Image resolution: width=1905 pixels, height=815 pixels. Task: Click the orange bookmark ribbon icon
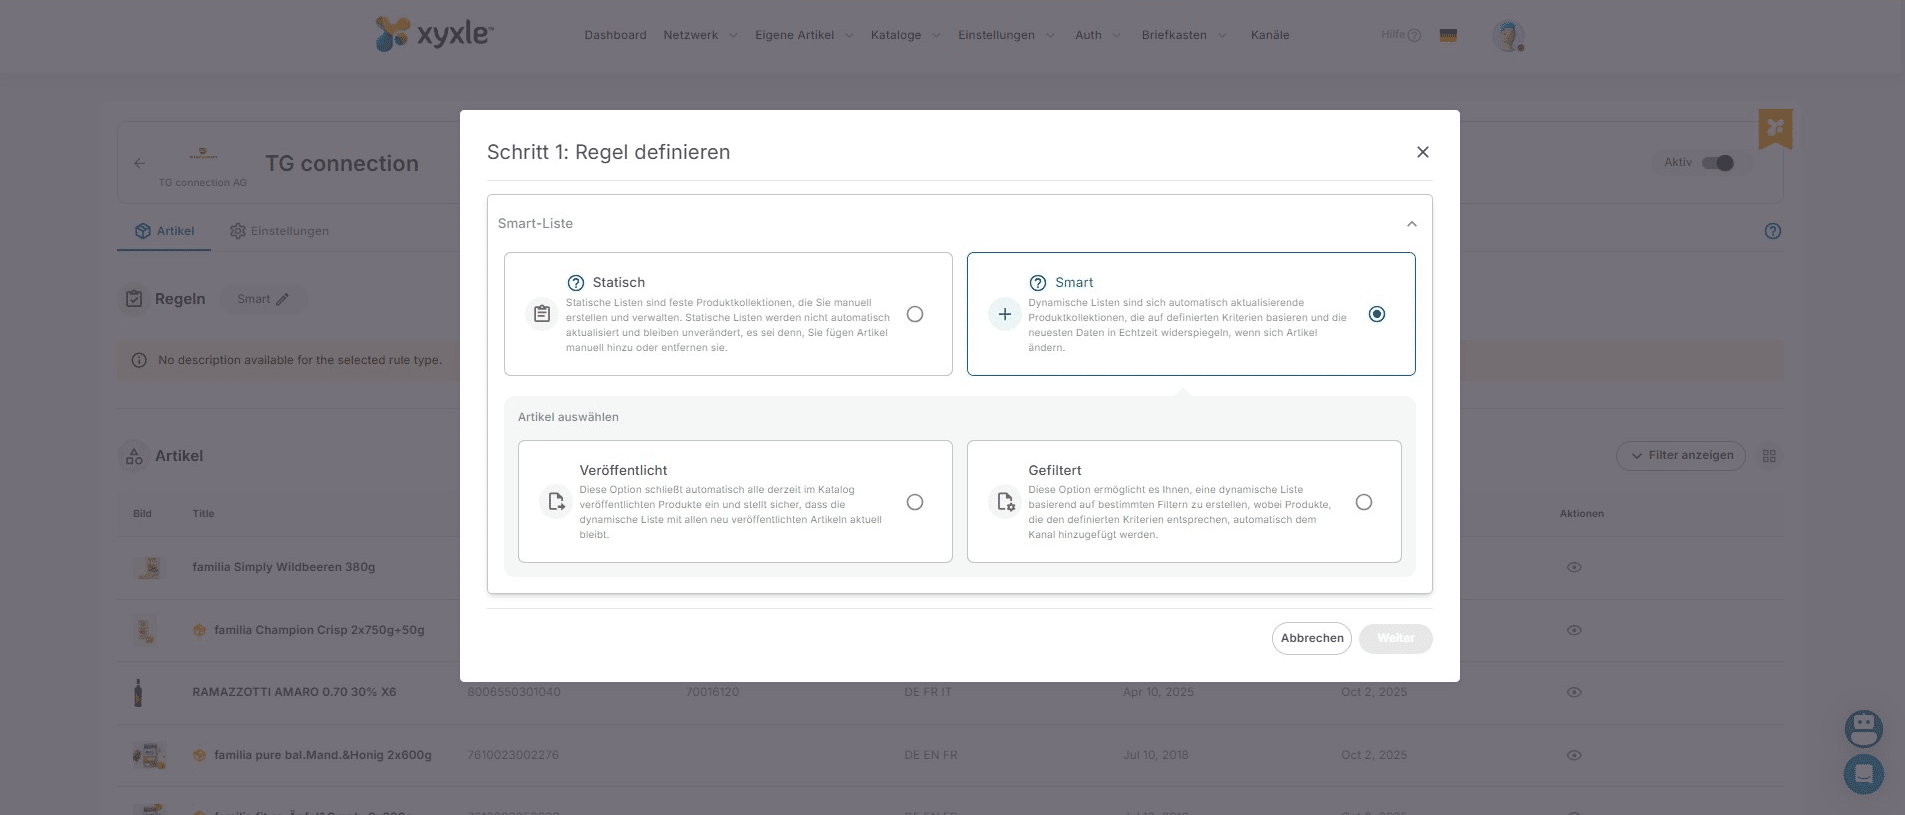[1776, 128]
